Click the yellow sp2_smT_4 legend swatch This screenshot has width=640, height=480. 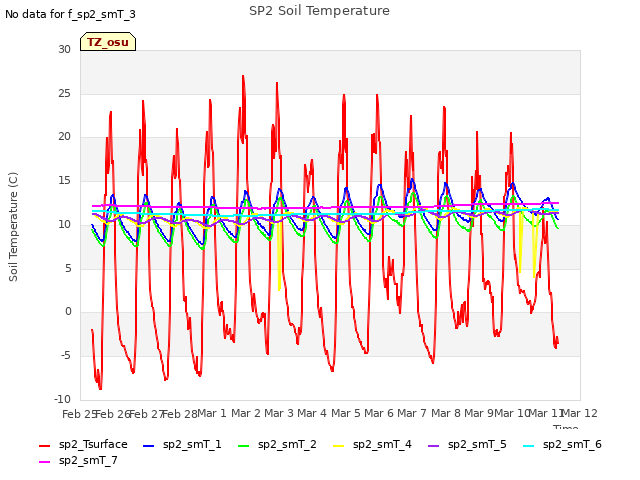(x=338, y=446)
